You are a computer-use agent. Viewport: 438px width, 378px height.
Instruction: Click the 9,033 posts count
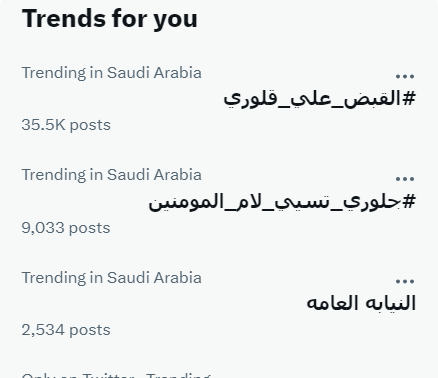click(x=66, y=228)
